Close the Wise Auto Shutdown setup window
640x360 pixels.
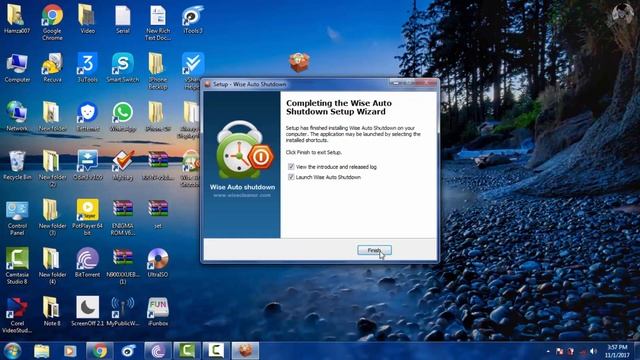tap(427, 83)
